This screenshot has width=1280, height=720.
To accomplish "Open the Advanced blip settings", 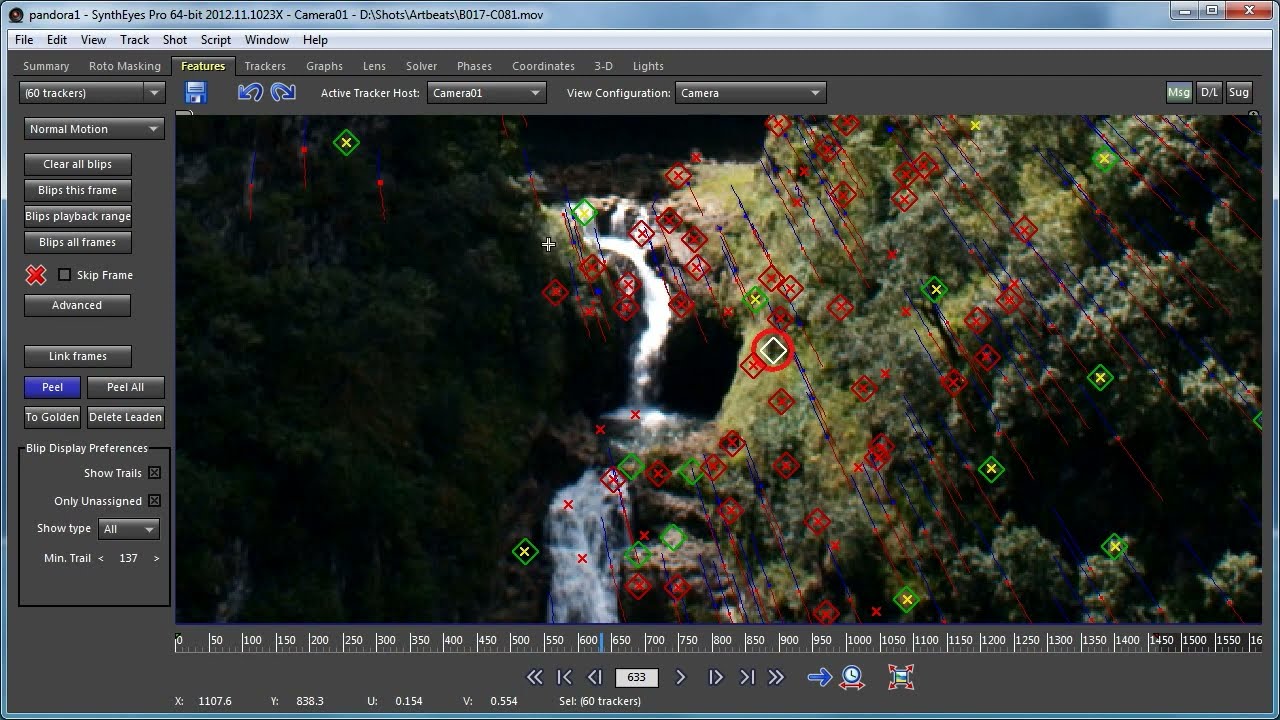I will pyautogui.click(x=77, y=305).
